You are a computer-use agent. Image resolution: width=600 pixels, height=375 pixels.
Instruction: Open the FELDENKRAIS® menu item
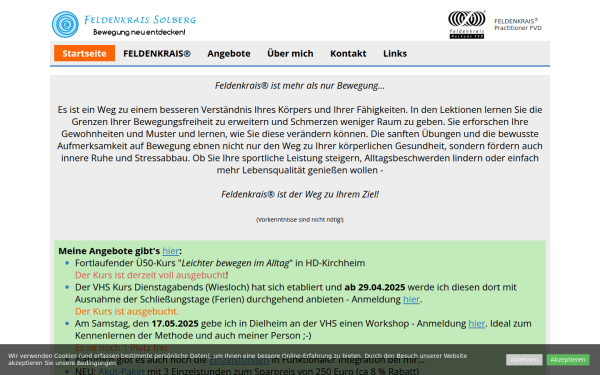pyautogui.click(x=157, y=53)
